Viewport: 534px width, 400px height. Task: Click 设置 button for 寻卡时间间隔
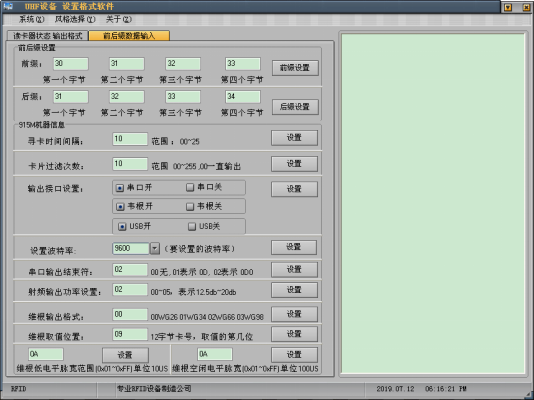coord(294,138)
